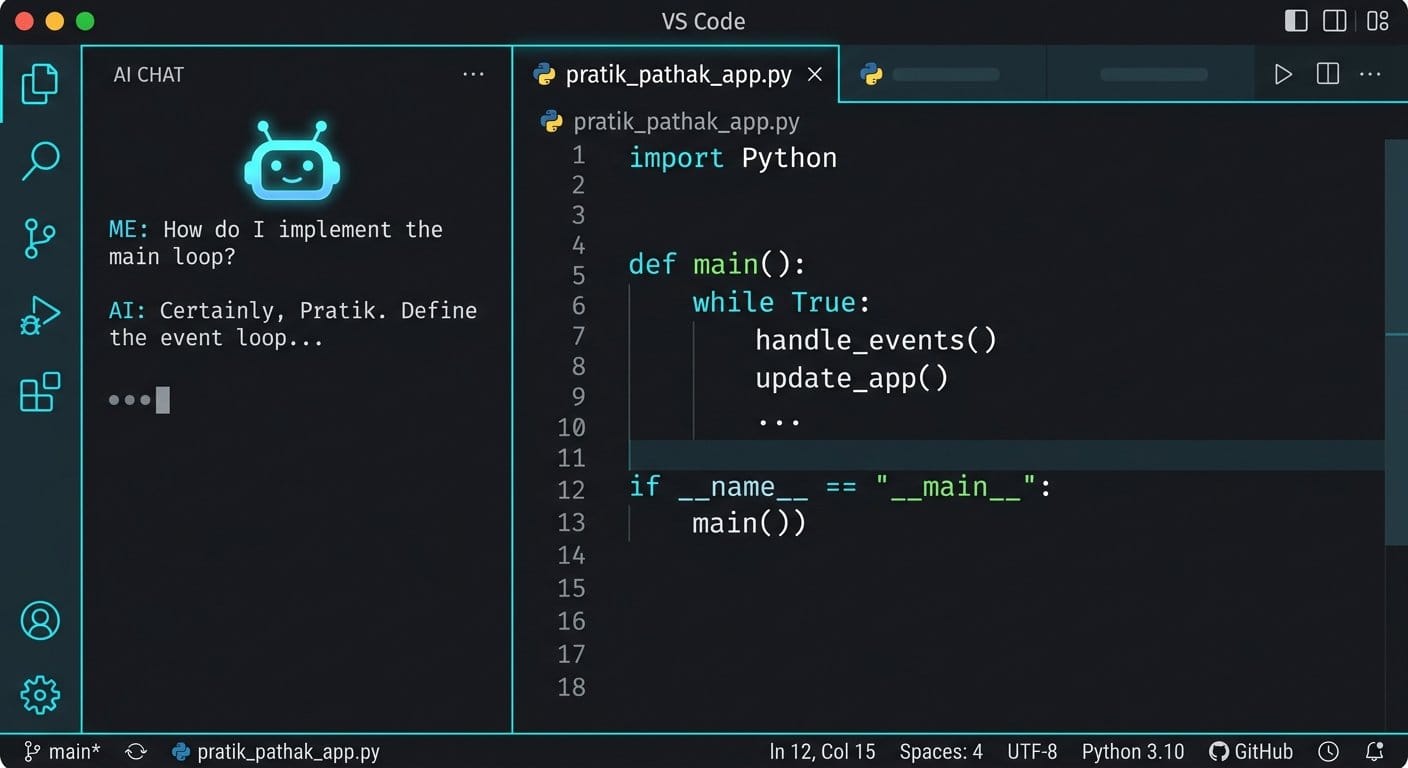Split the editor to the right
The height and width of the screenshot is (768, 1408).
(x=1328, y=74)
